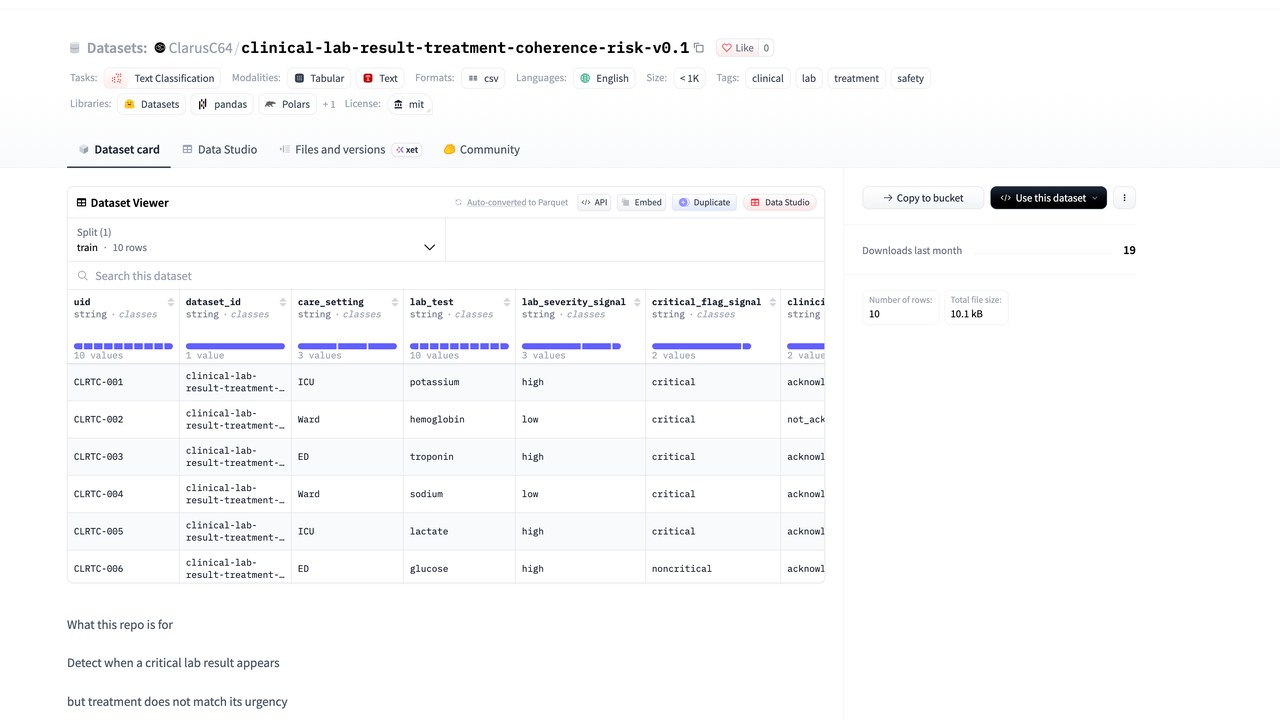The height and width of the screenshot is (720, 1280).
Task: Switch to Data Studio tab
Action: (219, 149)
